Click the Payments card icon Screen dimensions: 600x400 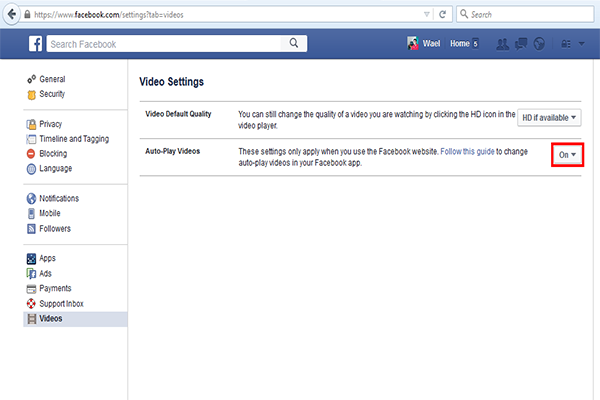coord(31,289)
